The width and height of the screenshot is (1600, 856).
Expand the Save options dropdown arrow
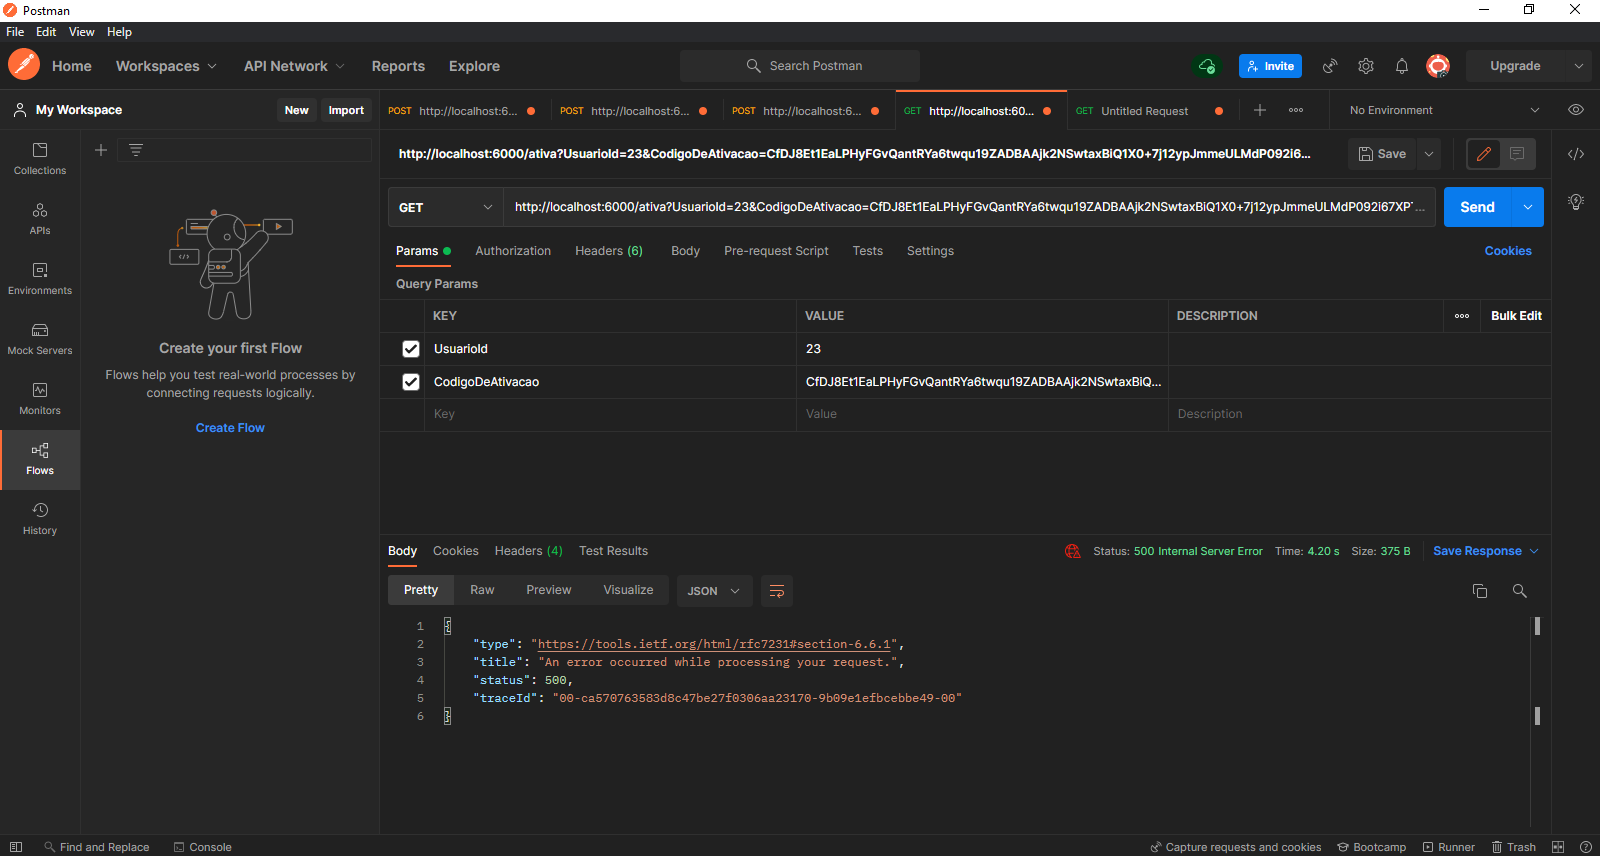(1429, 154)
